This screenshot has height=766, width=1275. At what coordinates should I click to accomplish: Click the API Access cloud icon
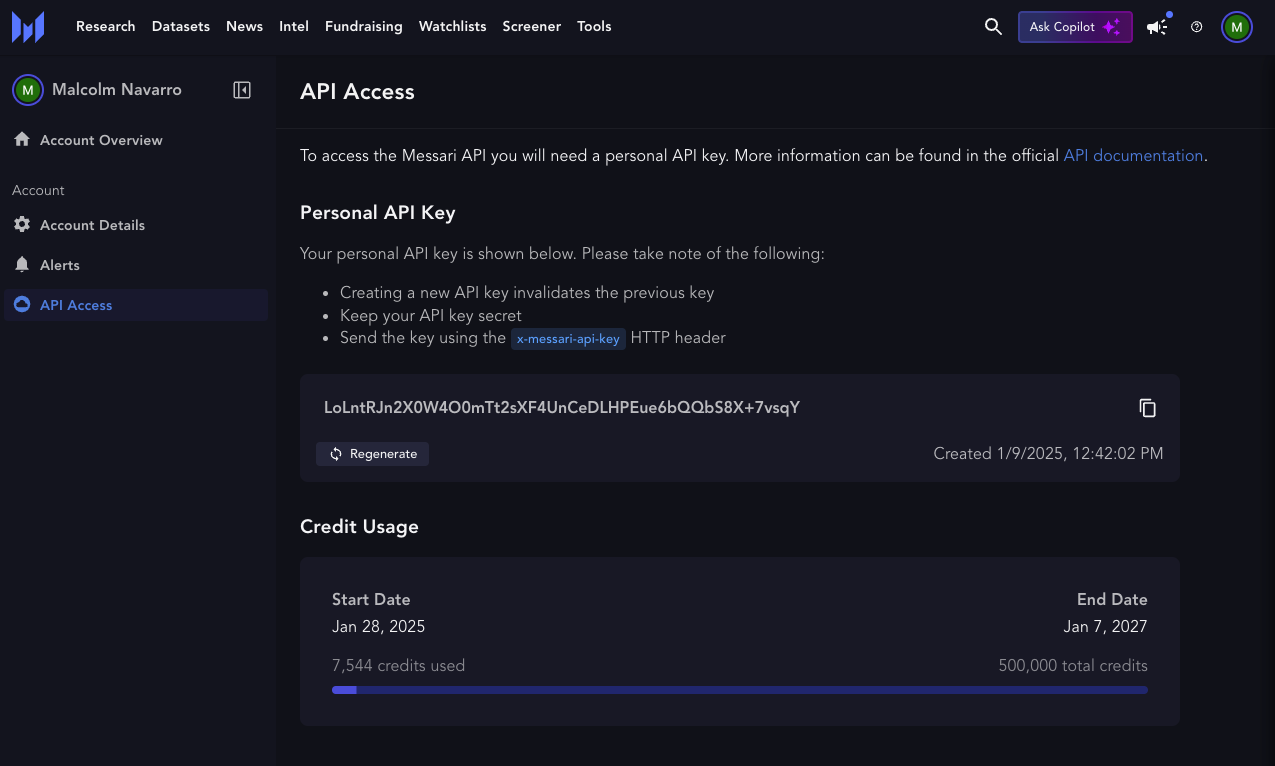(x=22, y=304)
